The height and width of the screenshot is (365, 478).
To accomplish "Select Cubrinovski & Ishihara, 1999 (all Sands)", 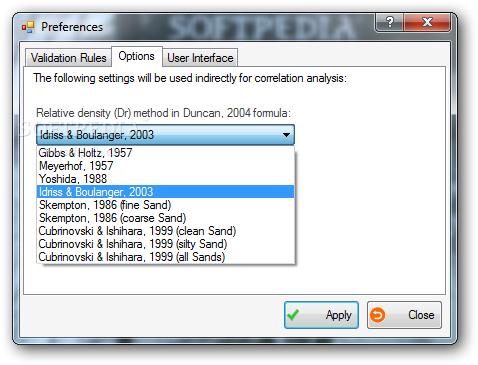I will (x=165, y=257).
